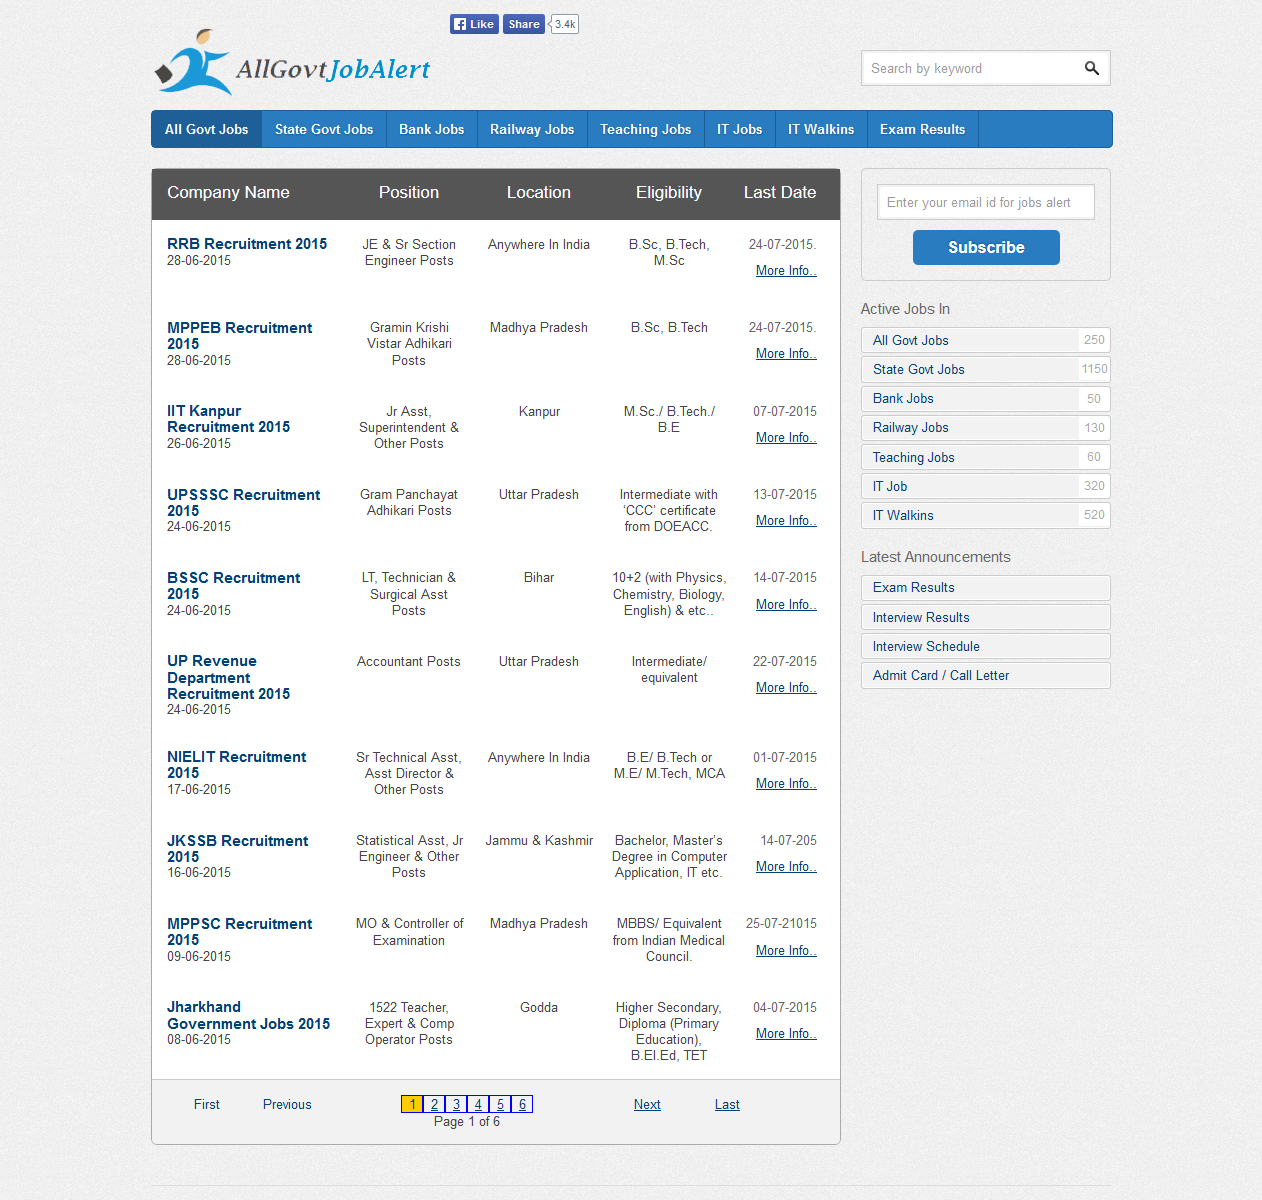The width and height of the screenshot is (1262, 1200).
Task: Go to pagination page 5
Action: (x=500, y=1104)
